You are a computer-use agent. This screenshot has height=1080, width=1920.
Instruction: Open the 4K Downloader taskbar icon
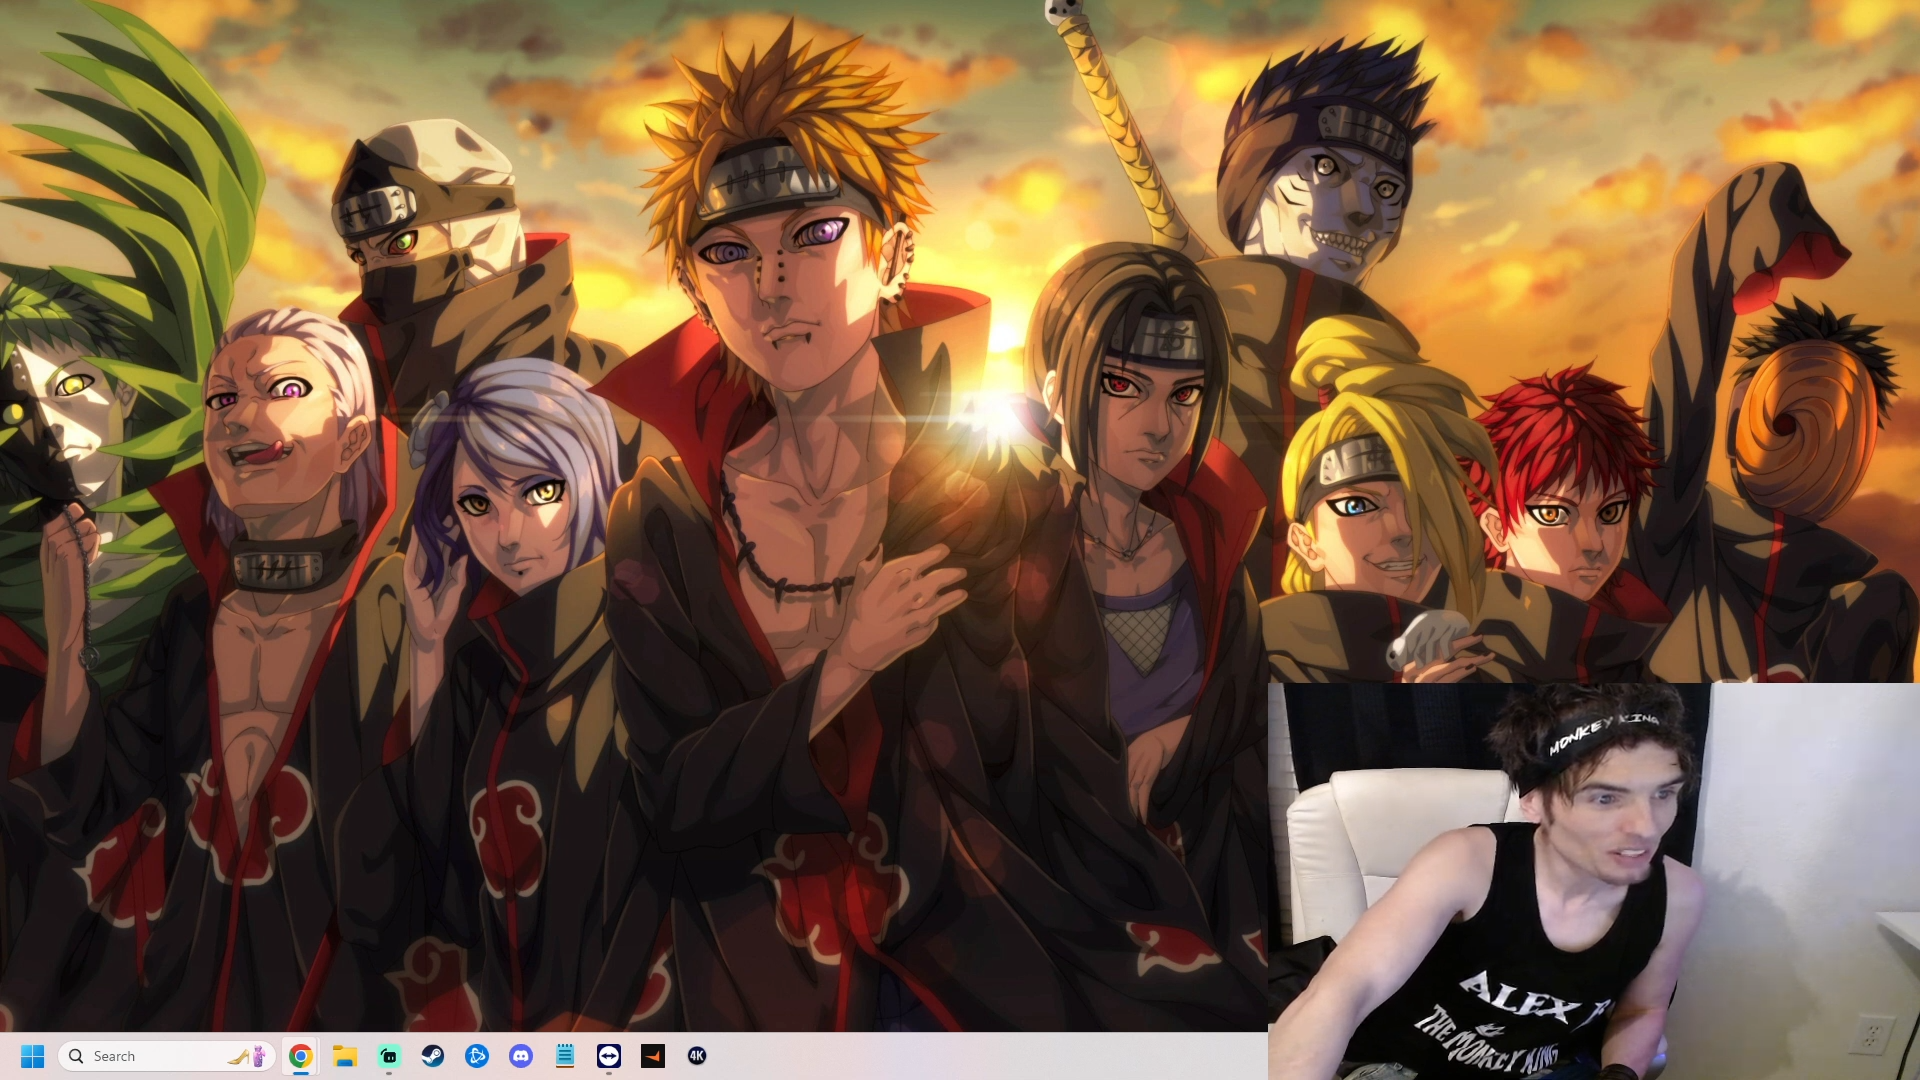click(697, 1056)
